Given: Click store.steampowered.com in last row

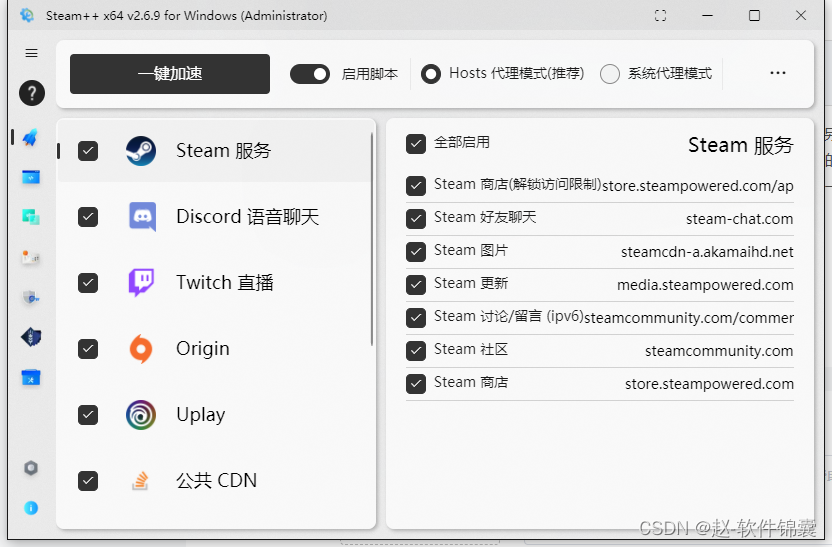Looking at the screenshot, I should pyautogui.click(x=709, y=384).
